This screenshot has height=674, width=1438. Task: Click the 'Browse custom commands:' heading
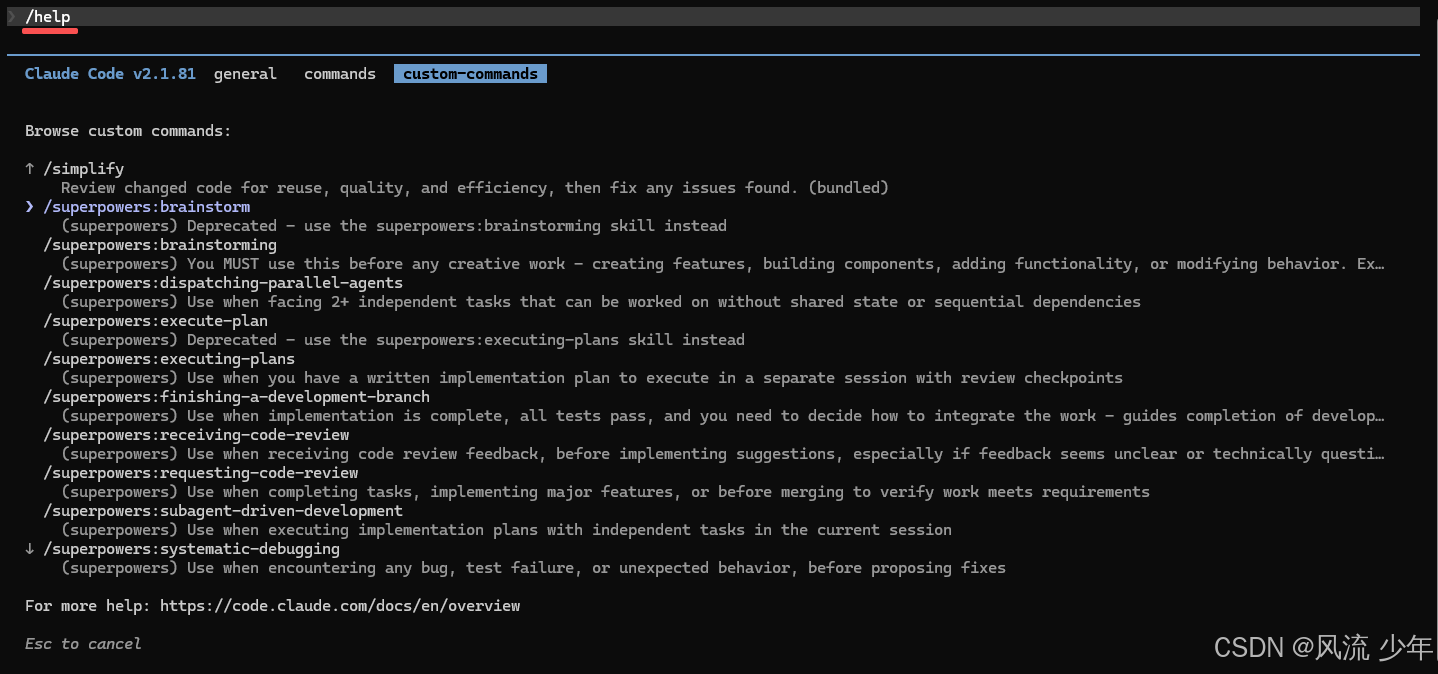pyautogui.click(x=128, y=131)
